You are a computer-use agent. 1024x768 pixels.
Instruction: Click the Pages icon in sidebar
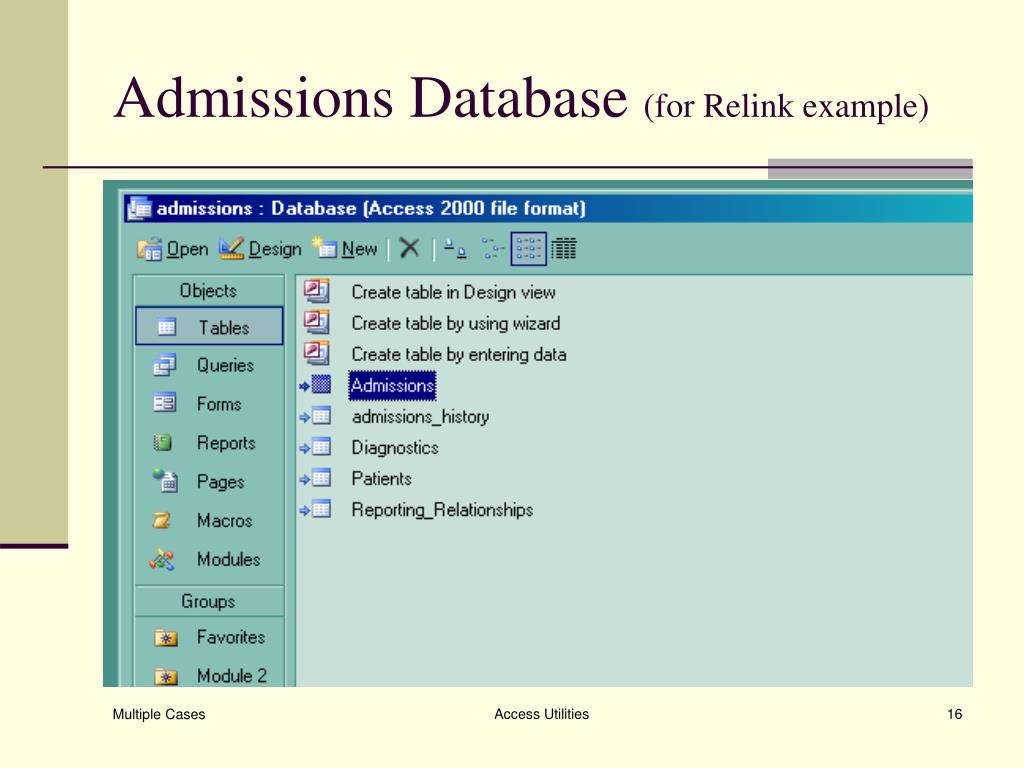pyautogui.click(x=165, y=481)
